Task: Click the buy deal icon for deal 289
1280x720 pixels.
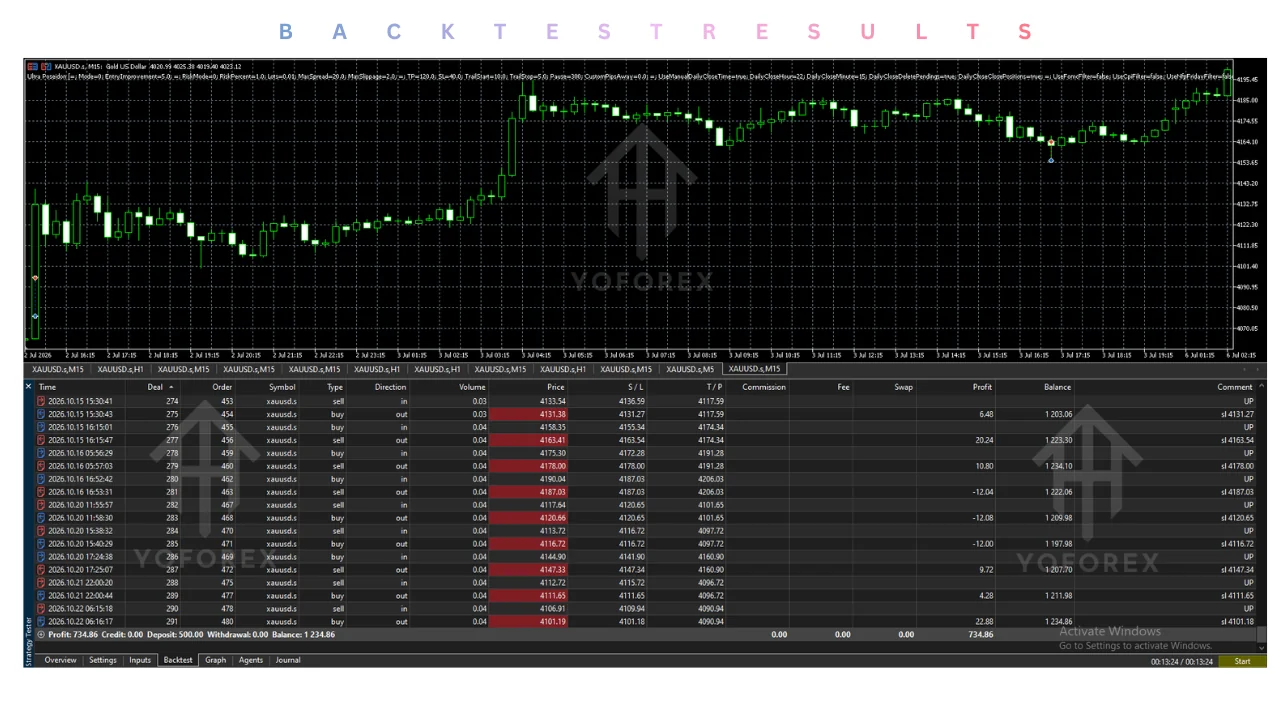Action: point(41,596)
